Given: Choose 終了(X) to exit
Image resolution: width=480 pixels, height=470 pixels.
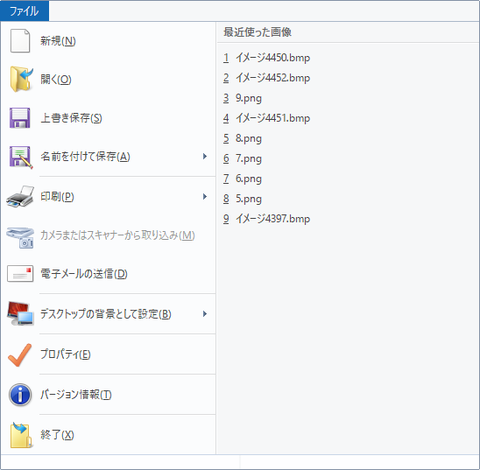Looking at the screenshot, I should click(x=108, y=435).
